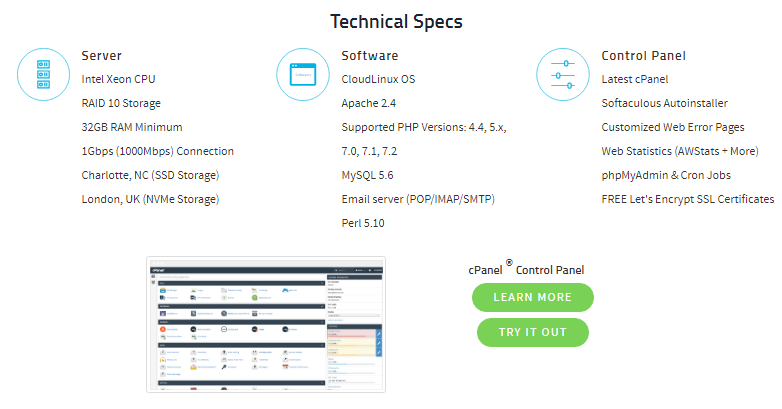Open the cPanel dashboard screenshot thumbnail
This screenshot has width=782, height=409.
click(x=265, y=325)
